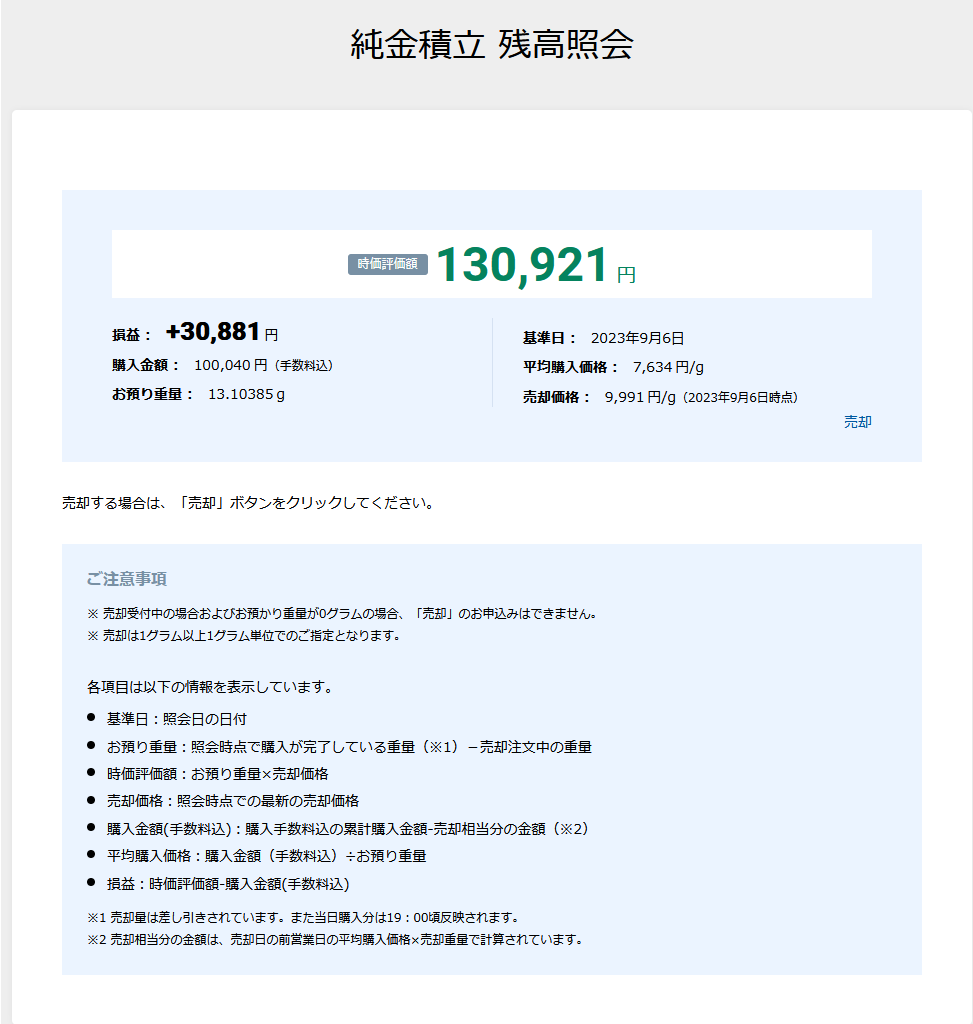
Task: Click the 購入金額 100,040 円 value
Action: pyautogui.click(x=230, y=365)
